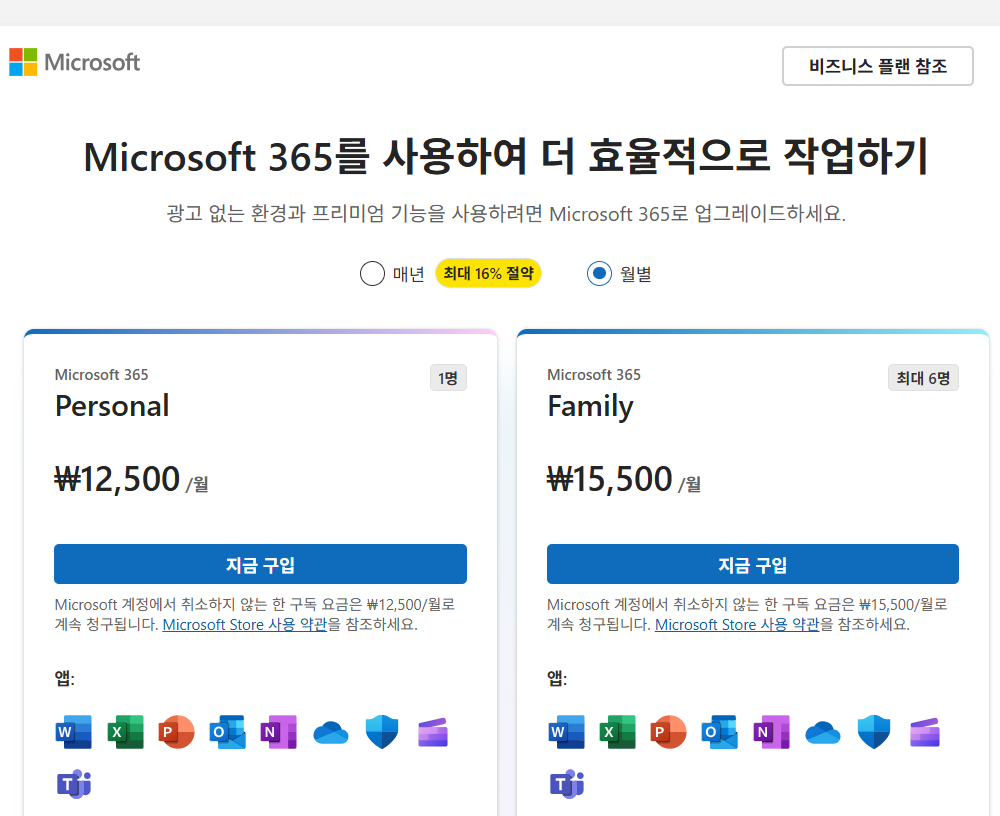
Task: Click OneNote icon in Family plan
Action: tap(771, 732)
